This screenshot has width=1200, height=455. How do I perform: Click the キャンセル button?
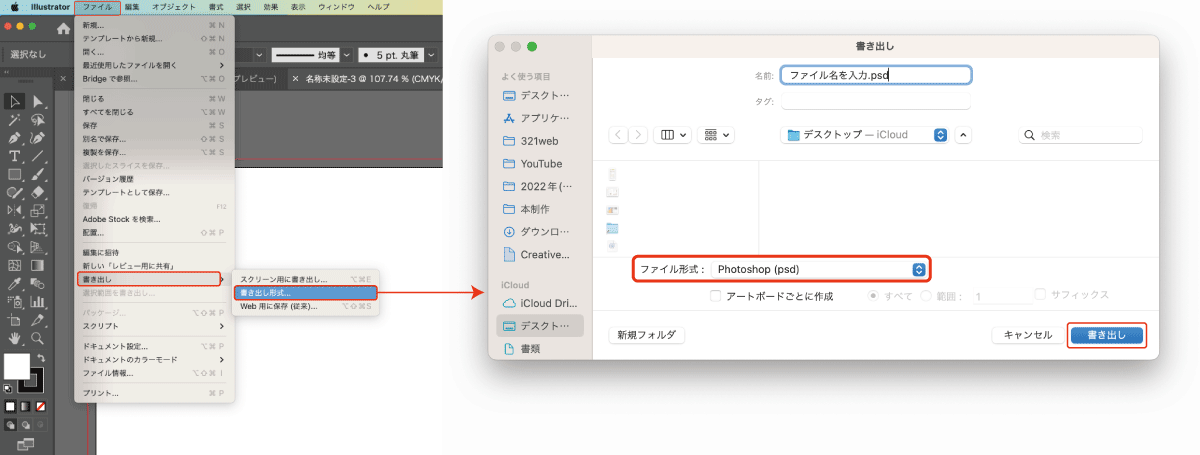pyautogui.click(x=1028, y=336)
